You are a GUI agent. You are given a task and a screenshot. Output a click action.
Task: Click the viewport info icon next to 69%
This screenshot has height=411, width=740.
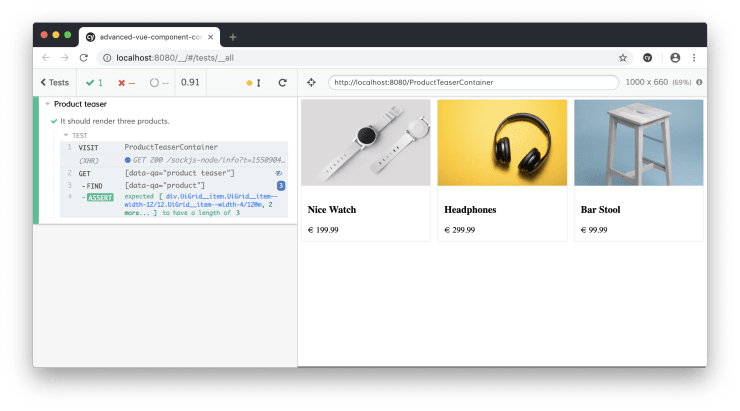[699, 82]
